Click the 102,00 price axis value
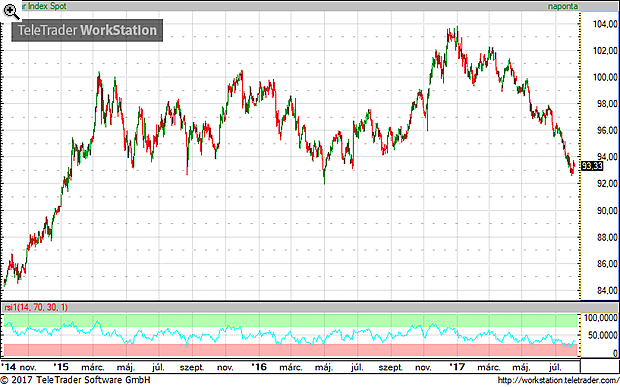 click(x=604, y=51)
